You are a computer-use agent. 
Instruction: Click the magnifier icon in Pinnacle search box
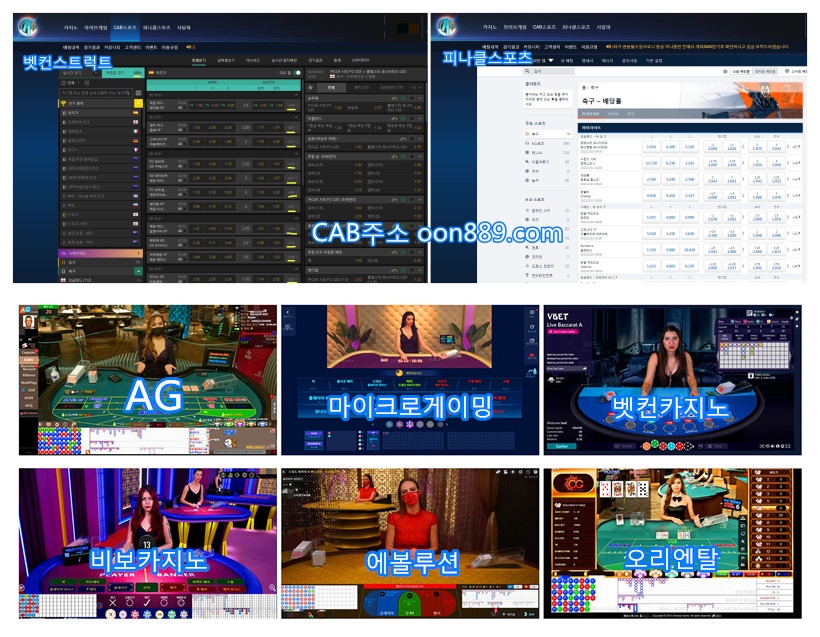pos(527,71)
